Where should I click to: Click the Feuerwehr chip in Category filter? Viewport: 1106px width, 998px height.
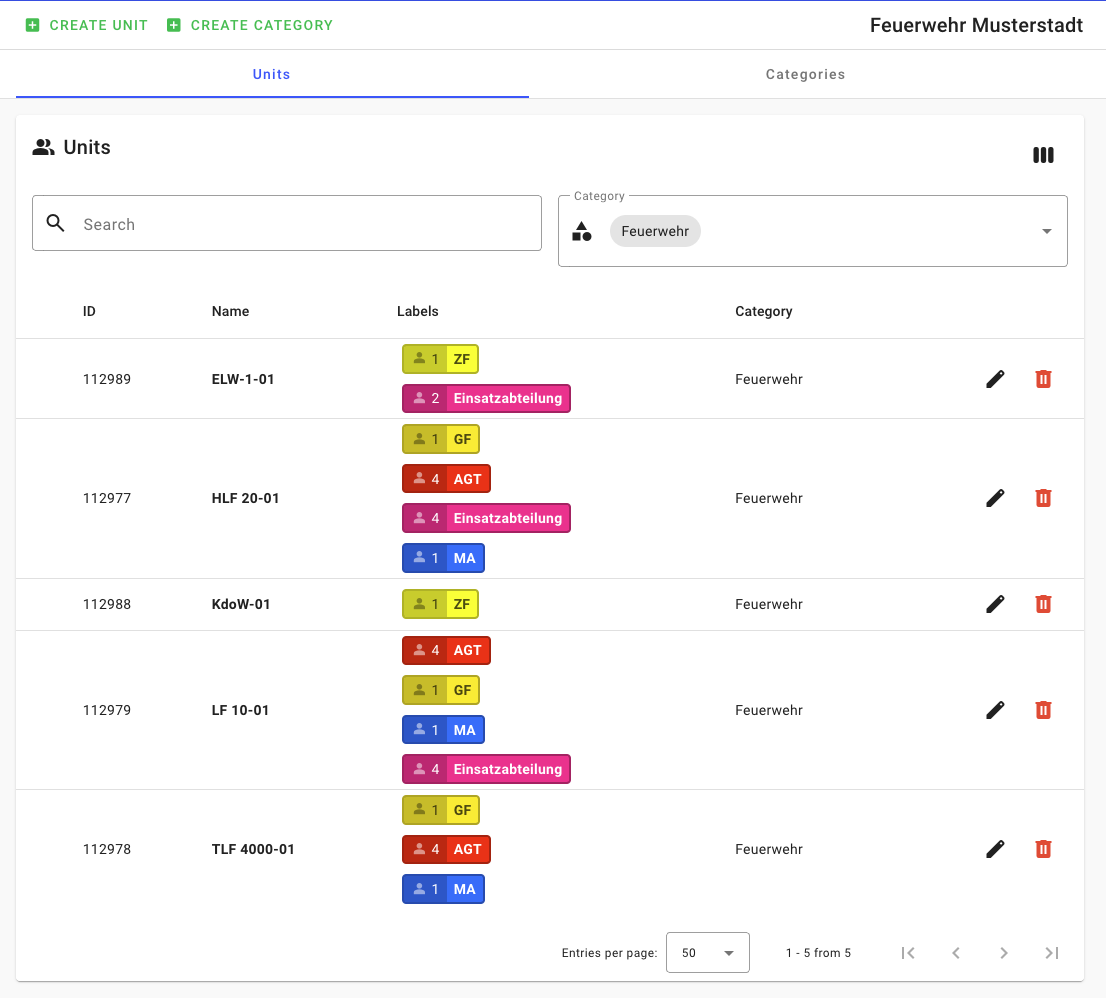click(655, 231)
